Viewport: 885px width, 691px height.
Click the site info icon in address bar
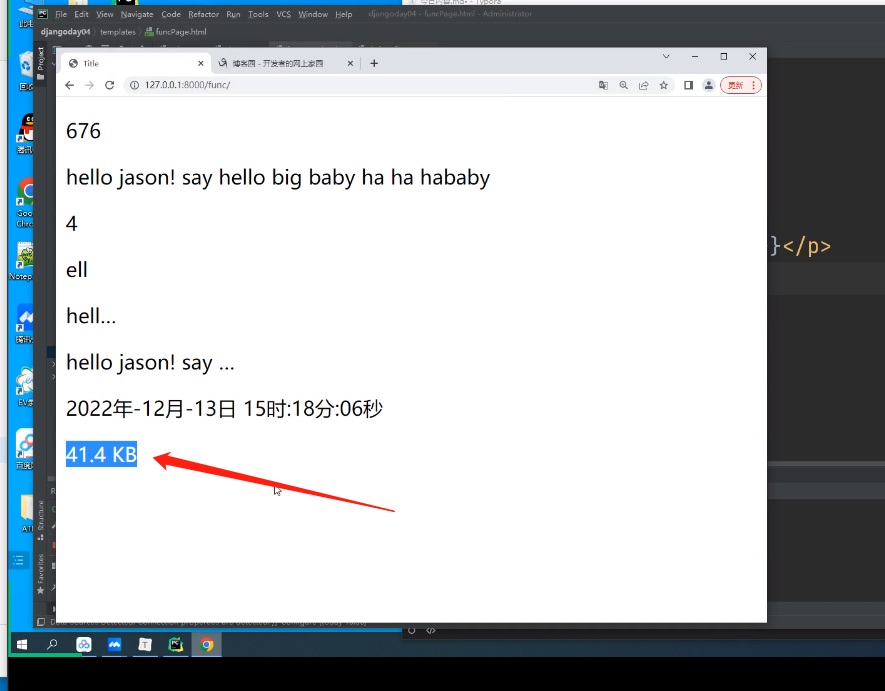click(134, 85)
